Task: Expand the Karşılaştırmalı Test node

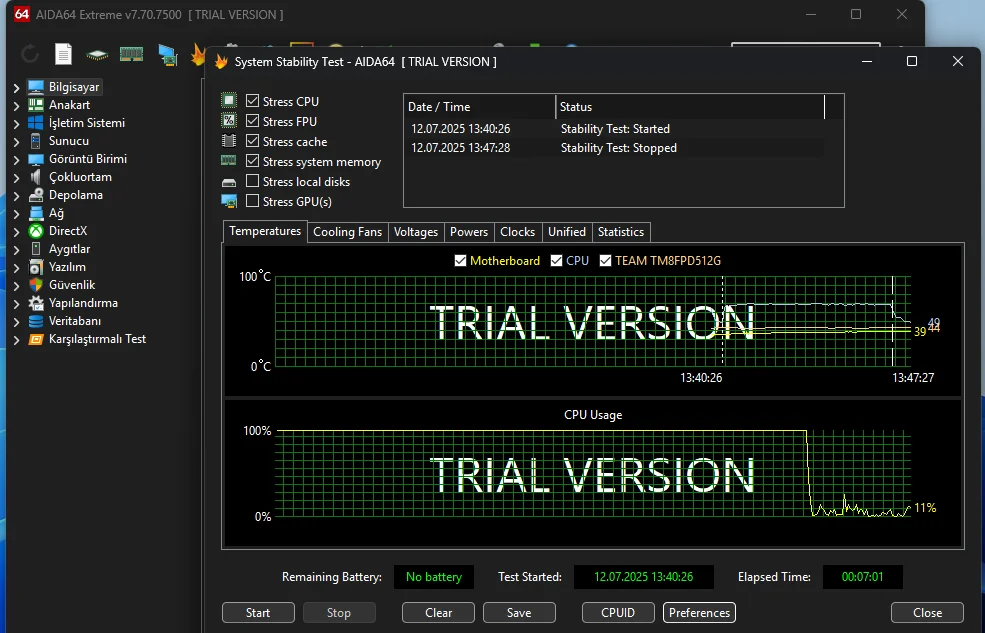Action: click(x=16, y=339)
